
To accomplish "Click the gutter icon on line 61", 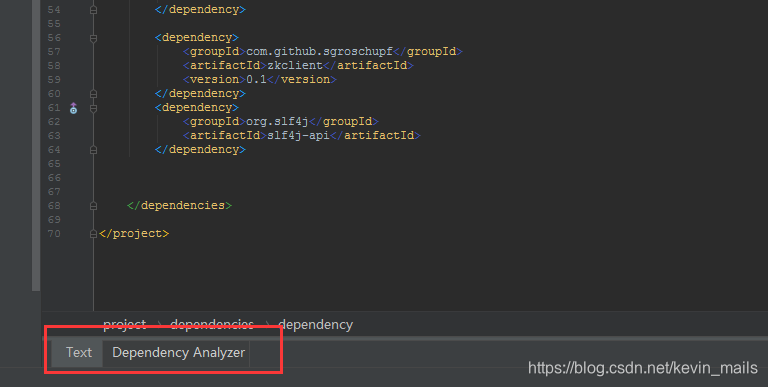I will [73, 108].
